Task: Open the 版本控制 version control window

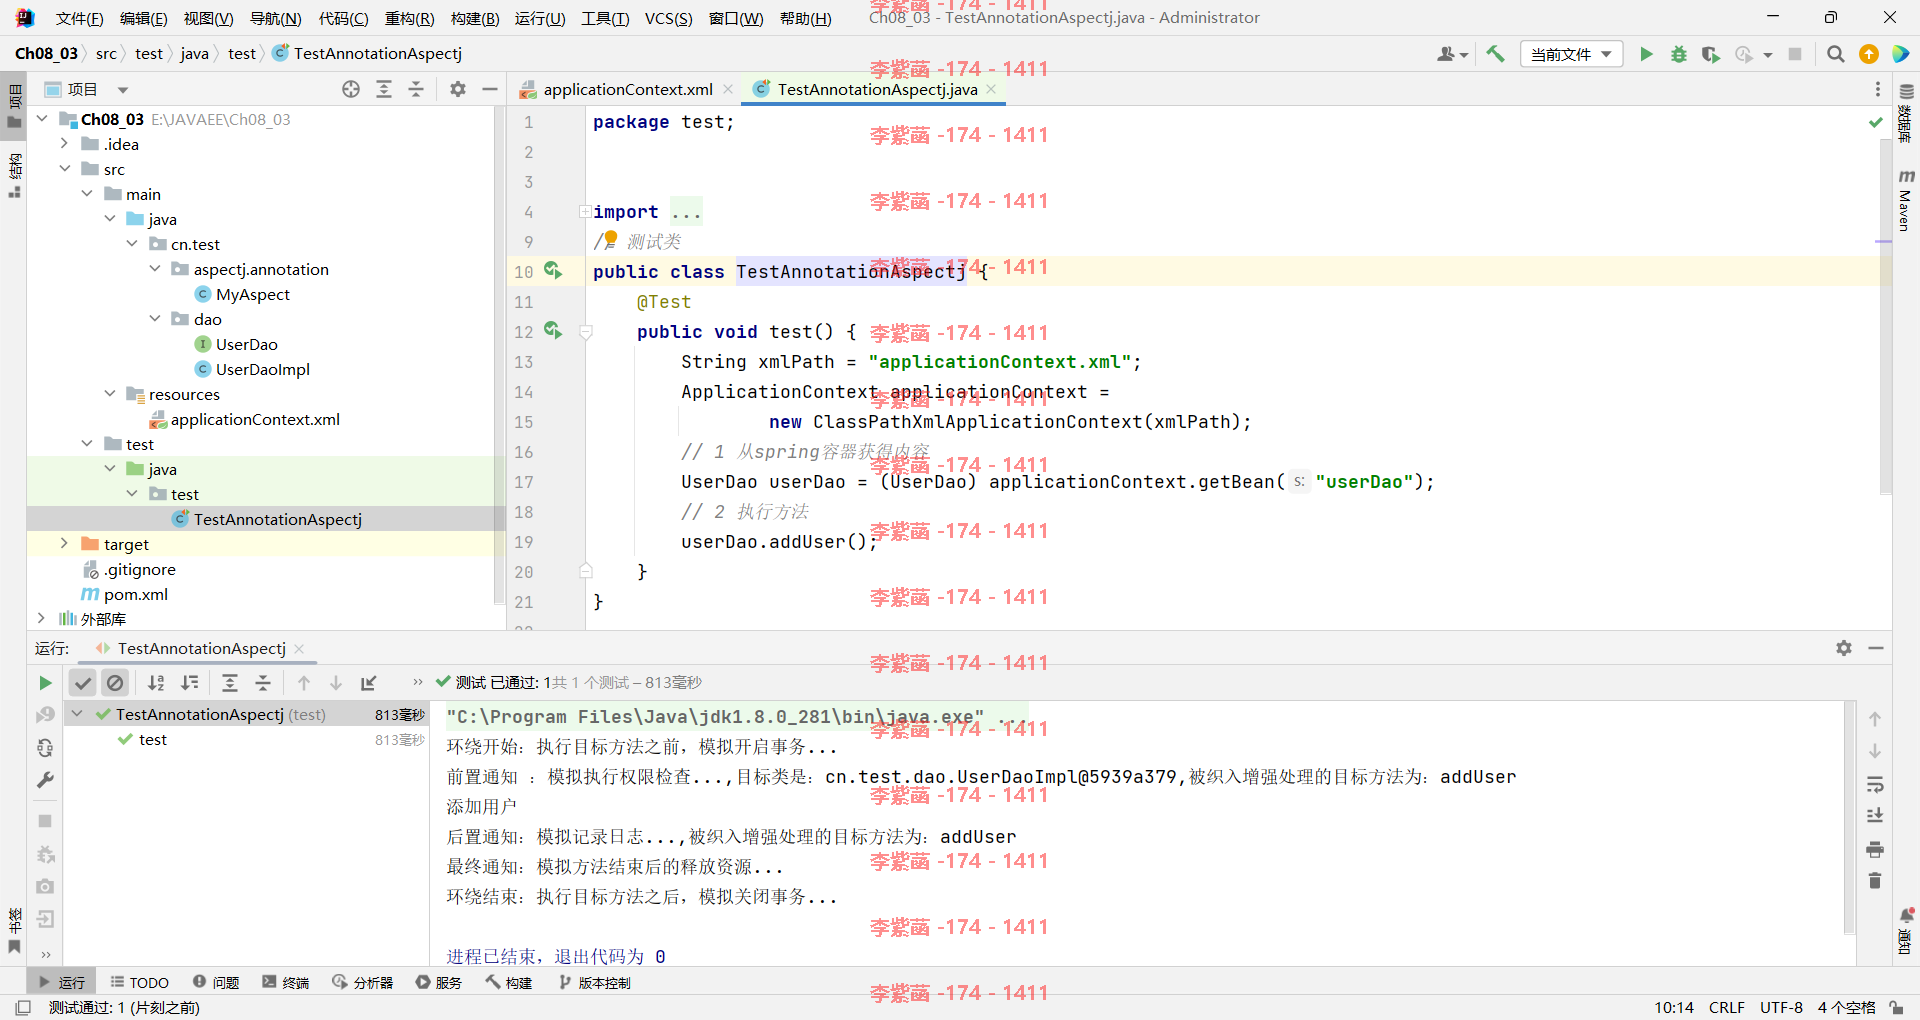Action: [594, 982]
